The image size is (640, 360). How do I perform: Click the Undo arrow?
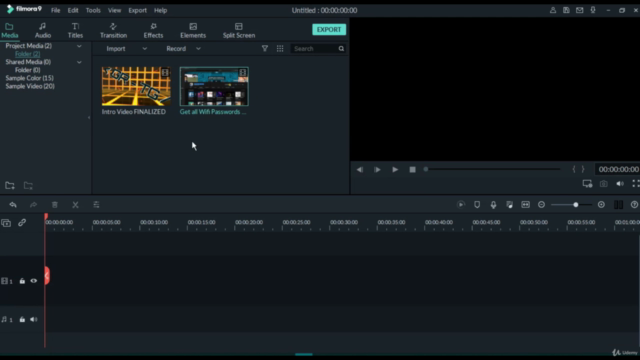click(13, 204)
